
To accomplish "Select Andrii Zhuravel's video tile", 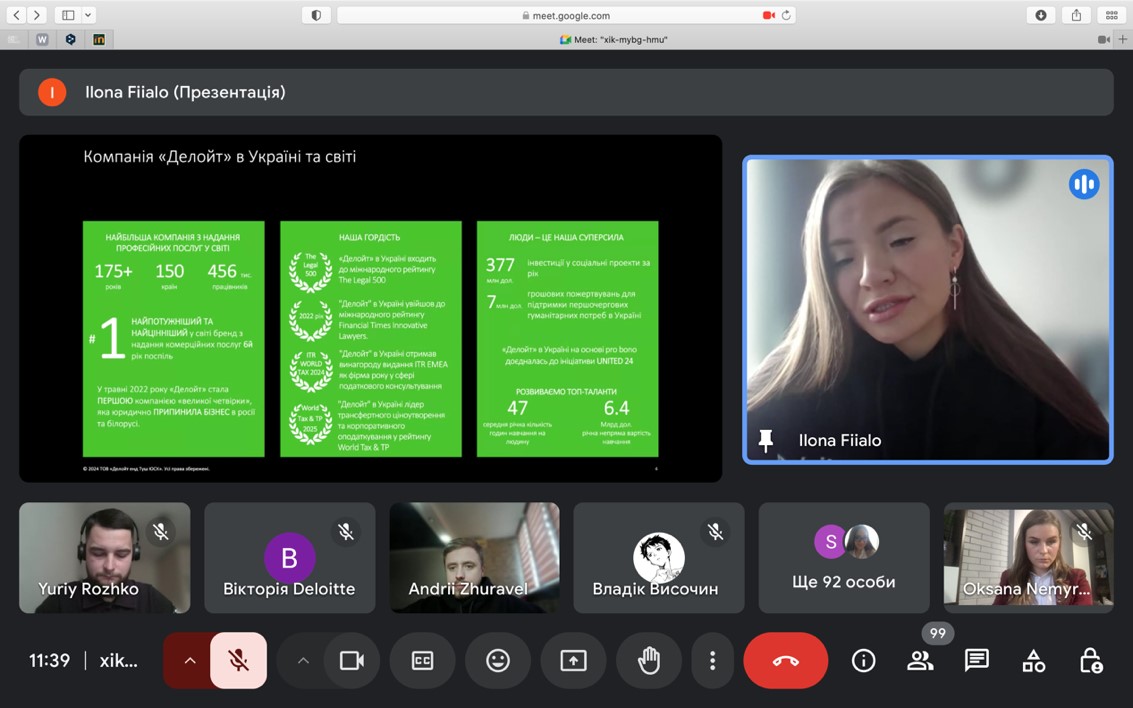I will click(x=475, y=558).
